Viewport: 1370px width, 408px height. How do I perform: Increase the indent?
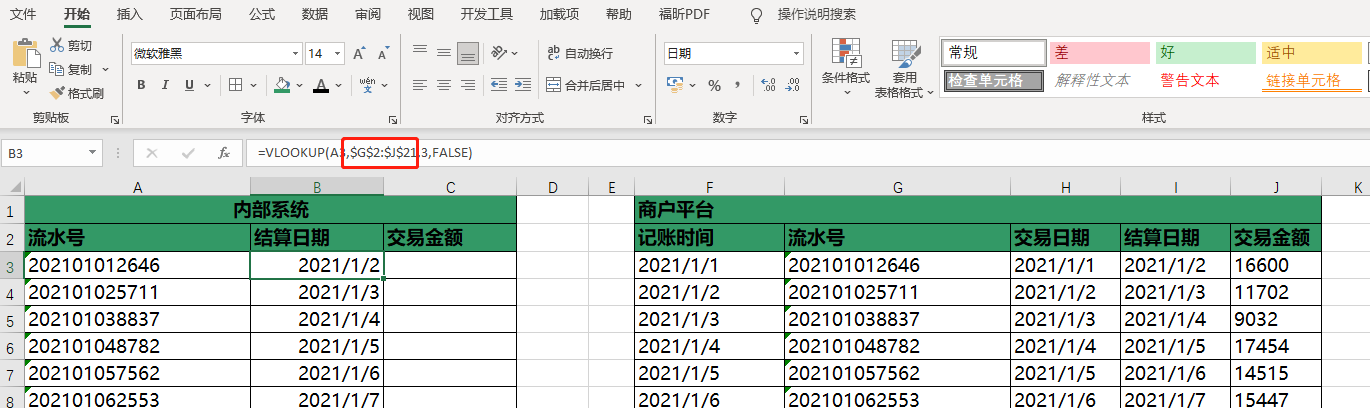[x=521, y=85]
